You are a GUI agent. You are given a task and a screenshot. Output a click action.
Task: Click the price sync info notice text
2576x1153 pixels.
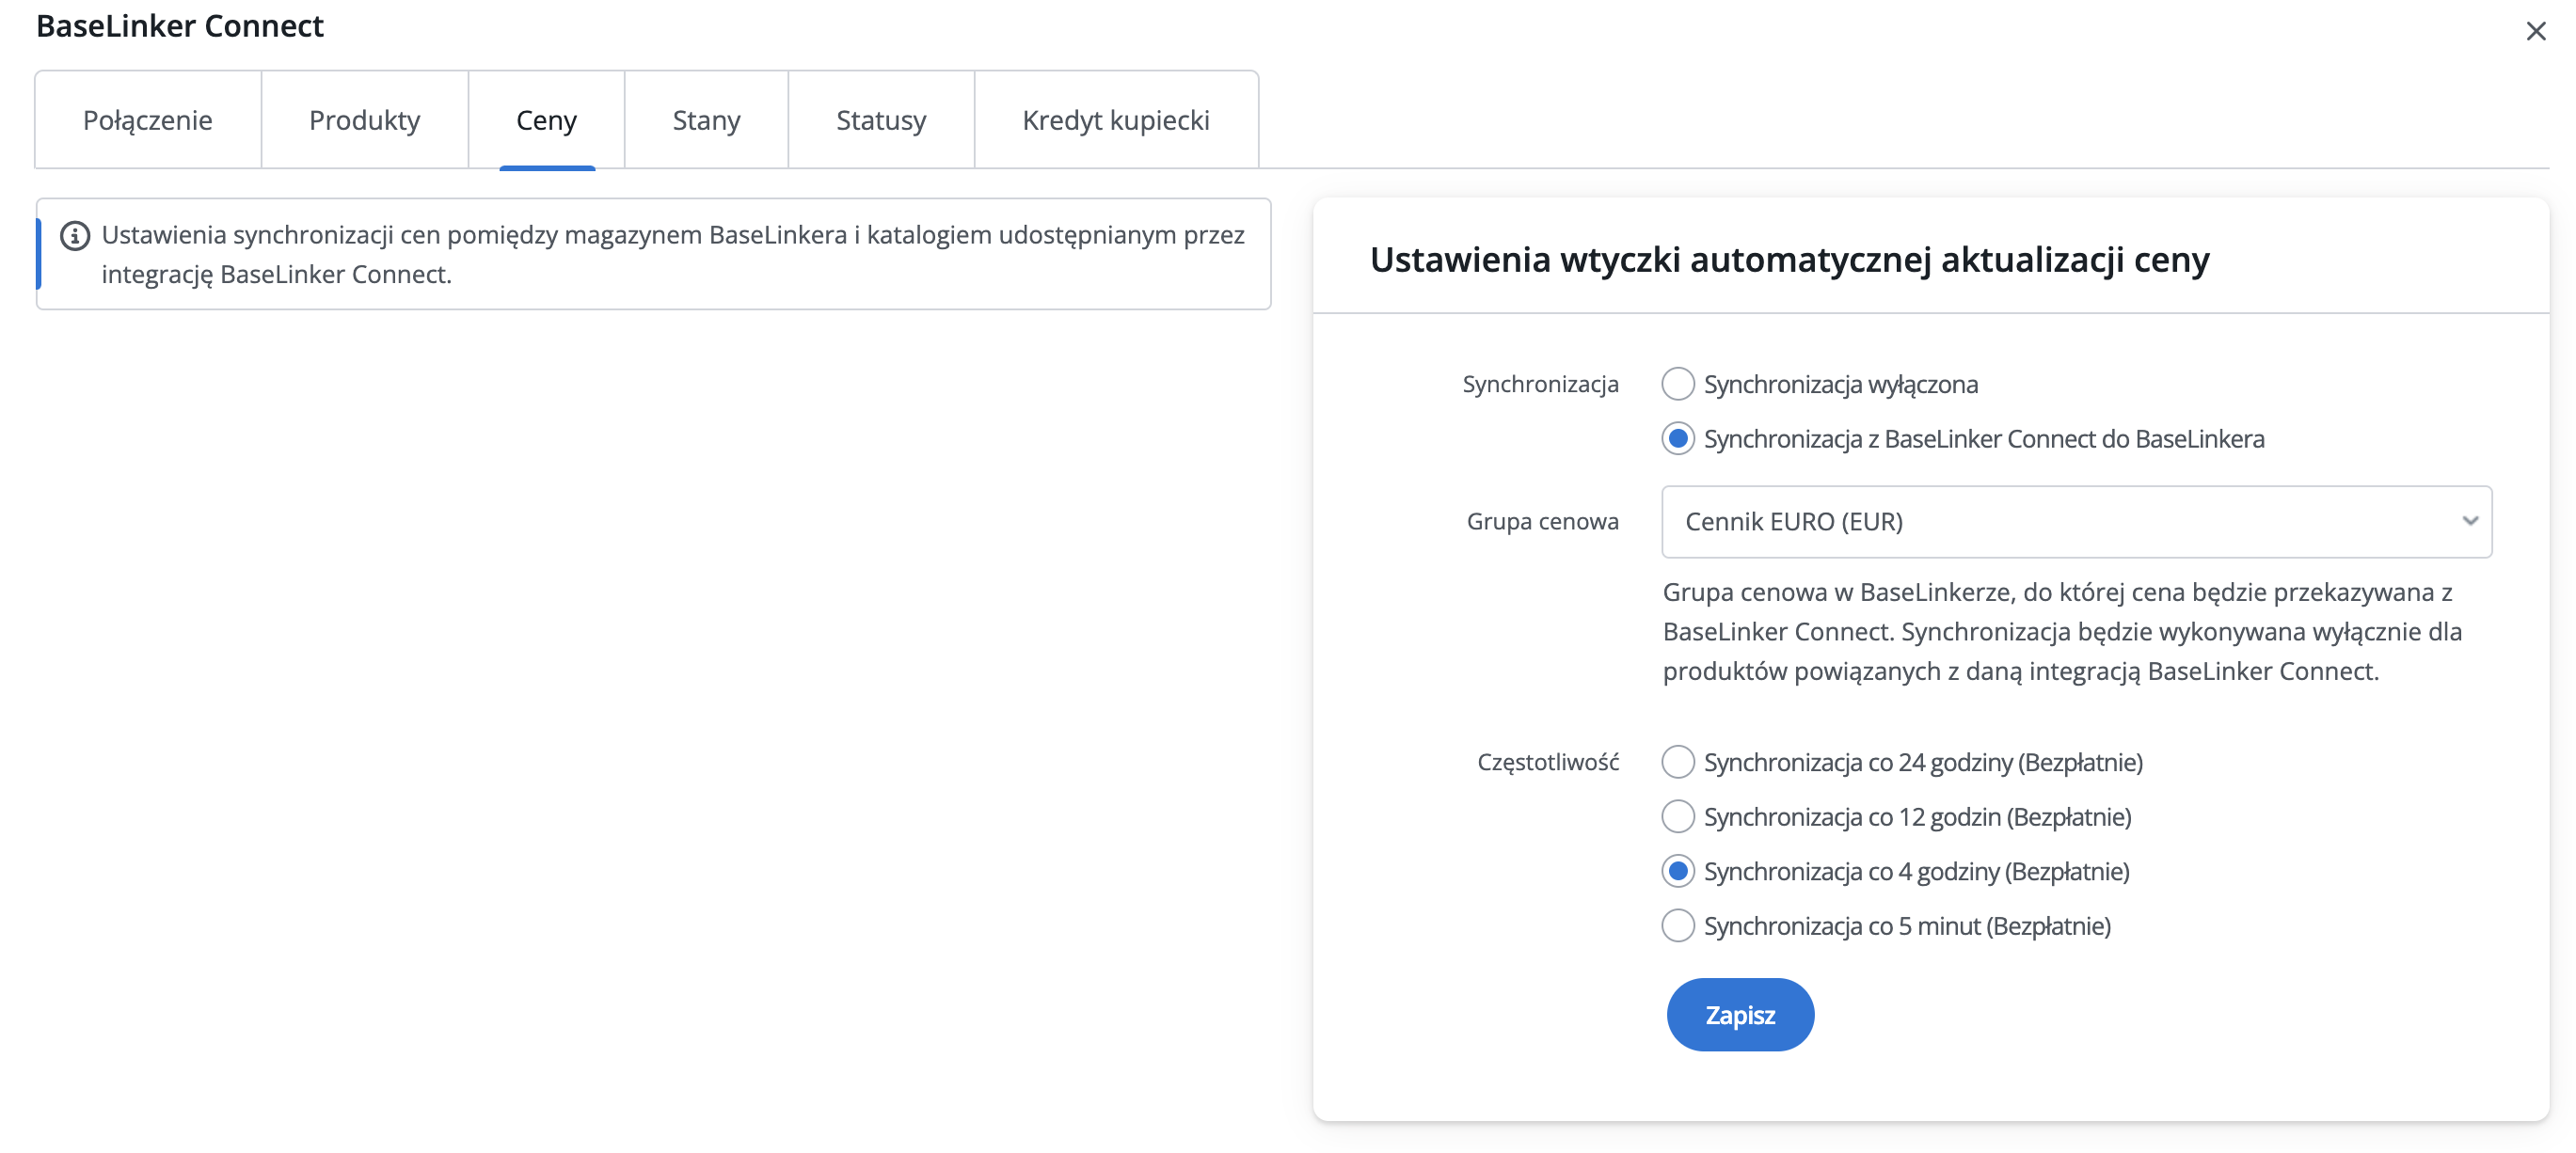click(673, 254)
